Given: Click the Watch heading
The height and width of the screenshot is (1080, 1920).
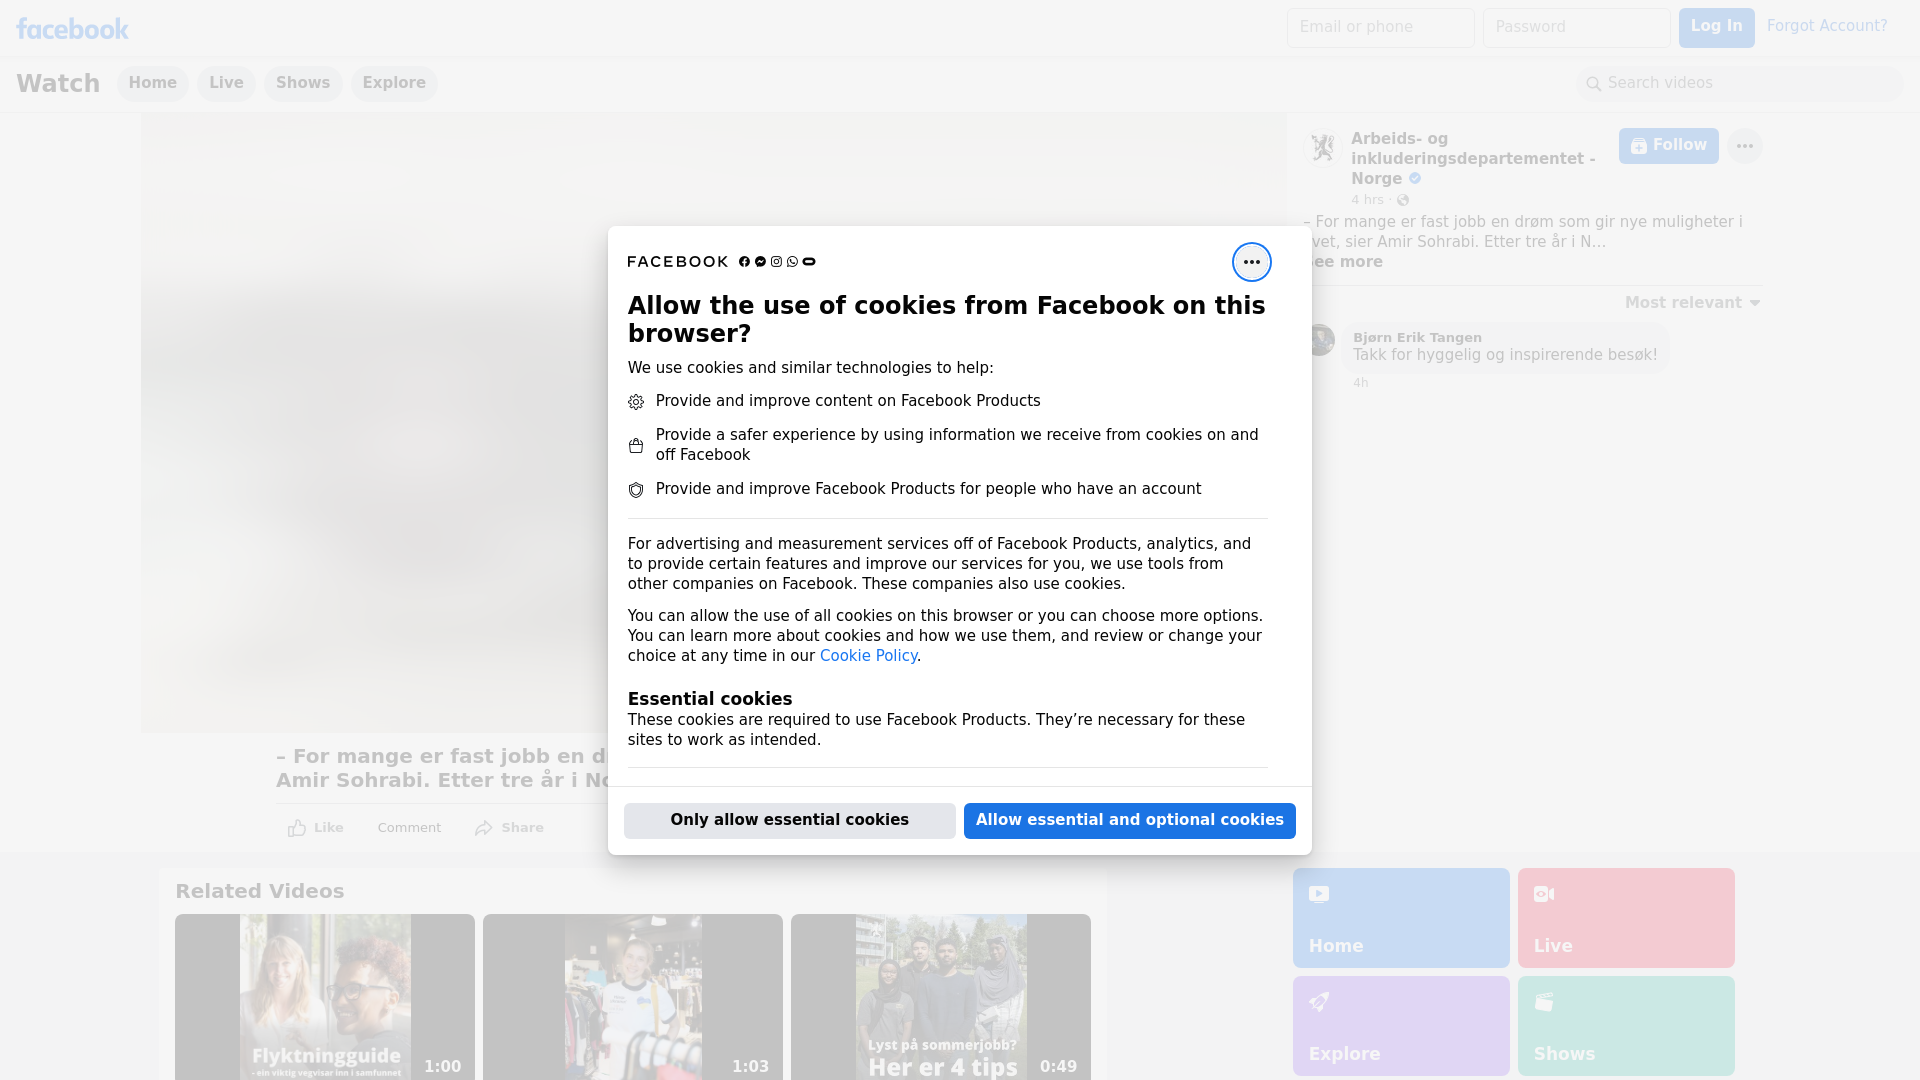Looking at the screenshot, I should (x=58, y=84).
